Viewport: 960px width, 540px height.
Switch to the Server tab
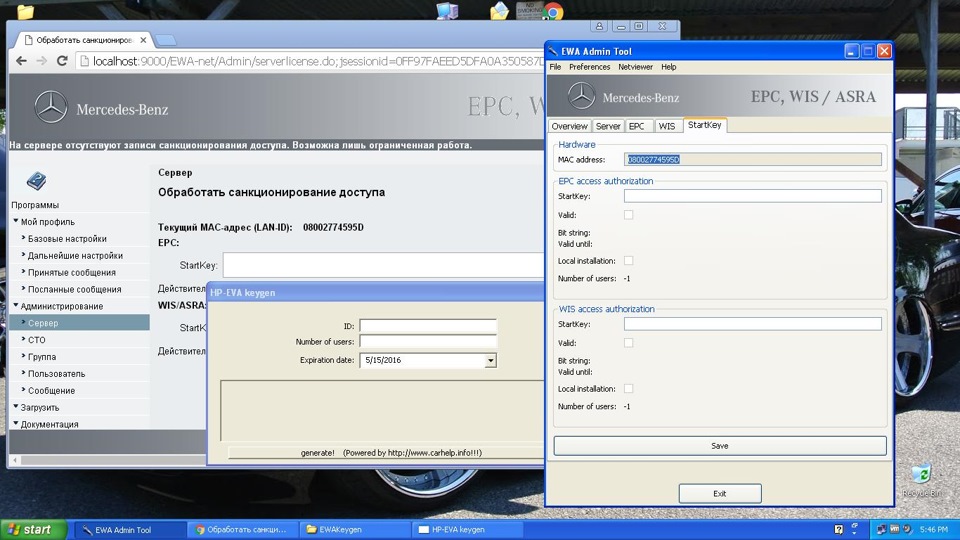[x=608, y=126]
